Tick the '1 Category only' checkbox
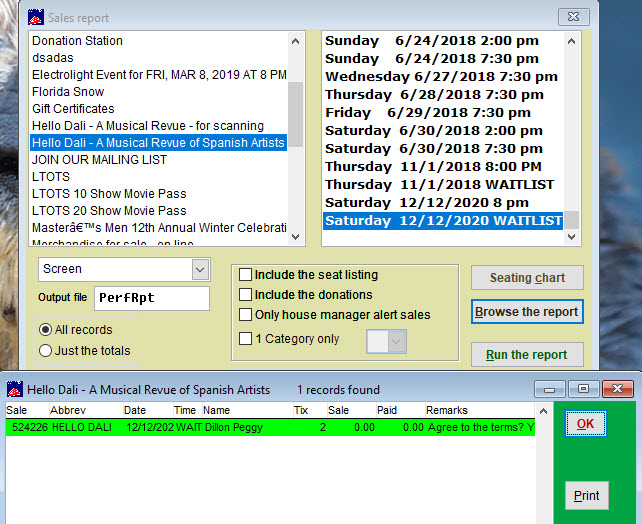642x524 pixels. [x=246, y=339]
